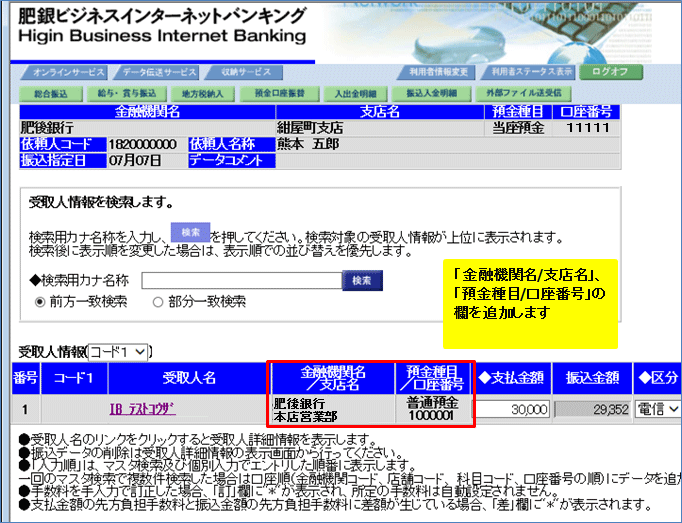Expand the 電信 dropdown in 区分 column
This screenshot has height=523, width=682.
[x=658, y=409]
